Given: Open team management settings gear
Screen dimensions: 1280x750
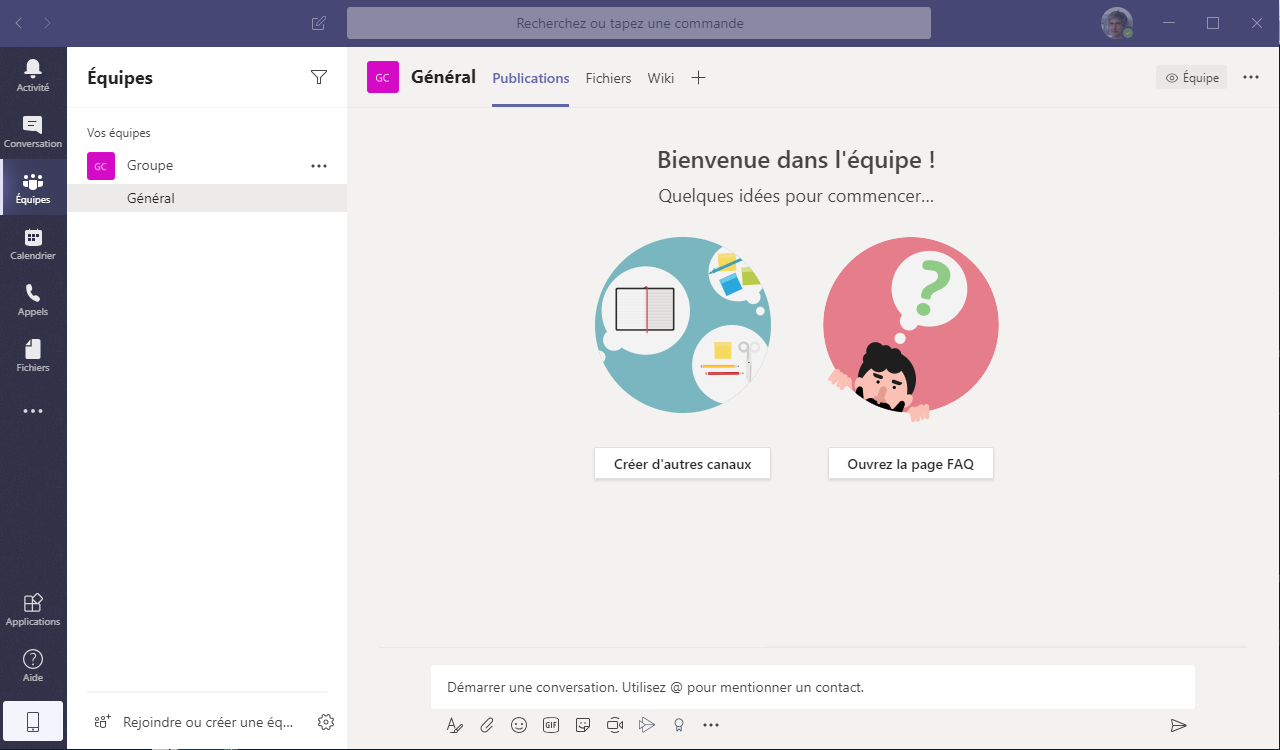Looking at the screenshot, I should [x=325, y=722].
